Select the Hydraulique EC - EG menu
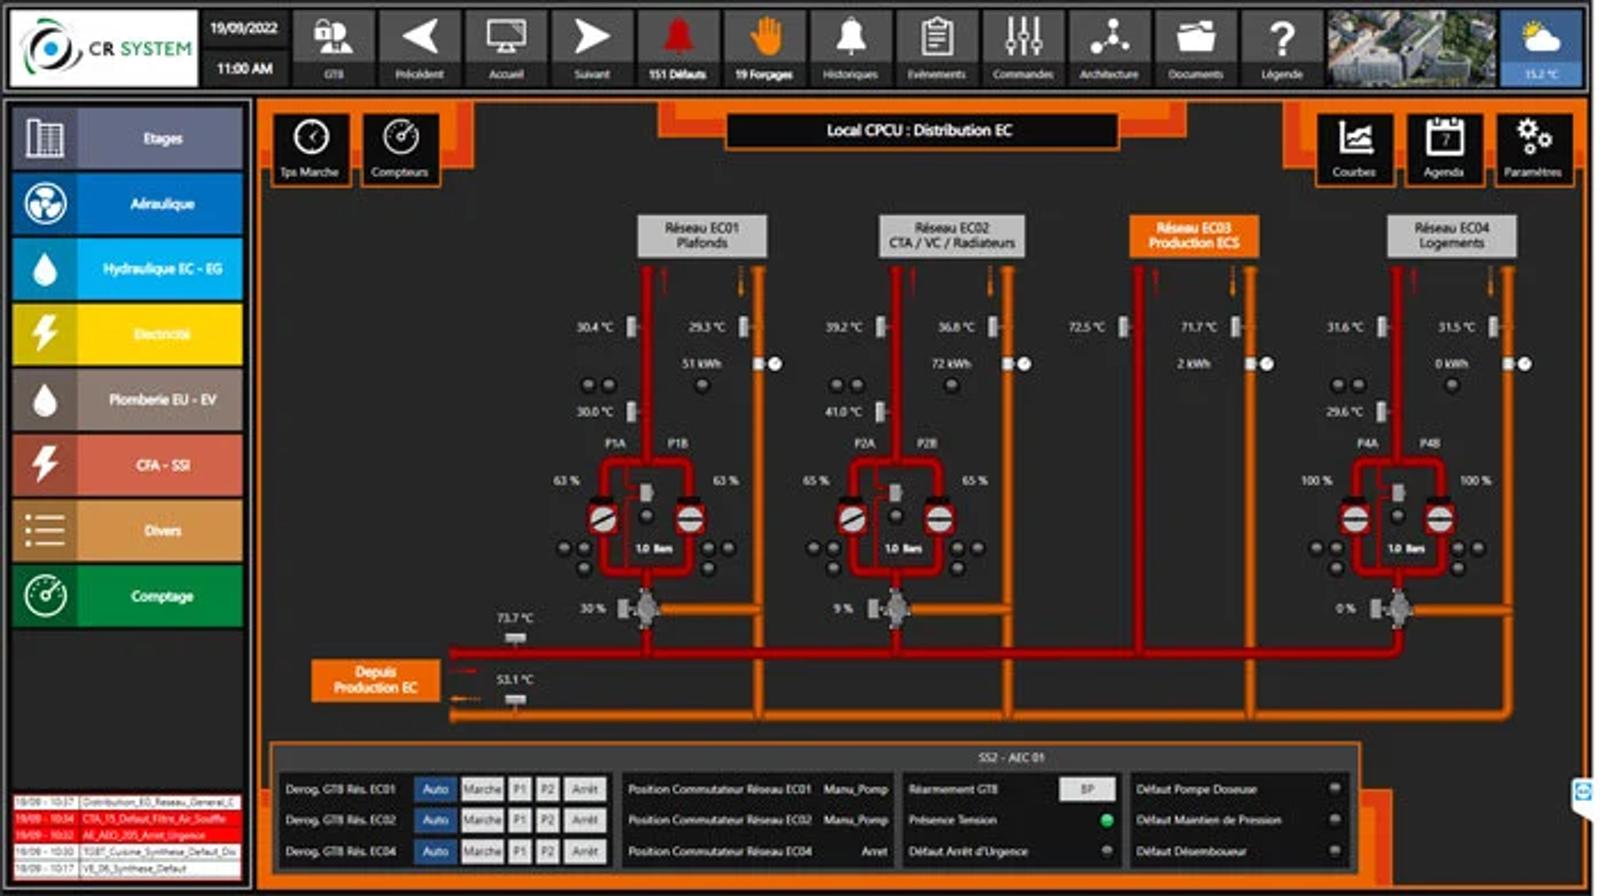This screenshot has height=896, width=1600. (x=127, y=269)
